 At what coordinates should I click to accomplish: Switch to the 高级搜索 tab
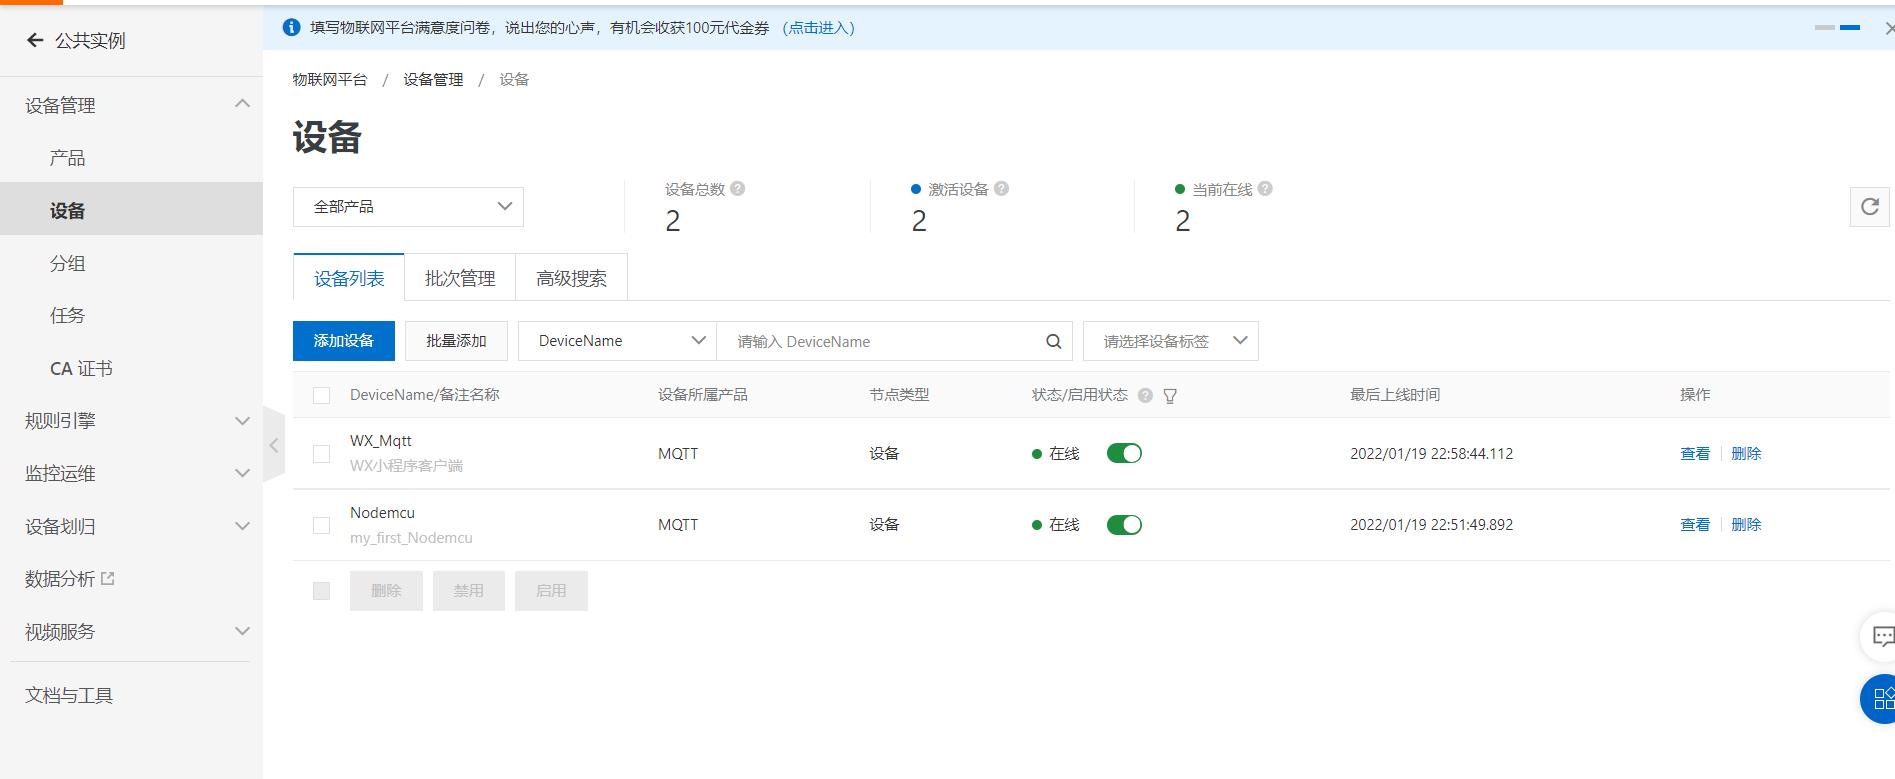coord(571,278)
